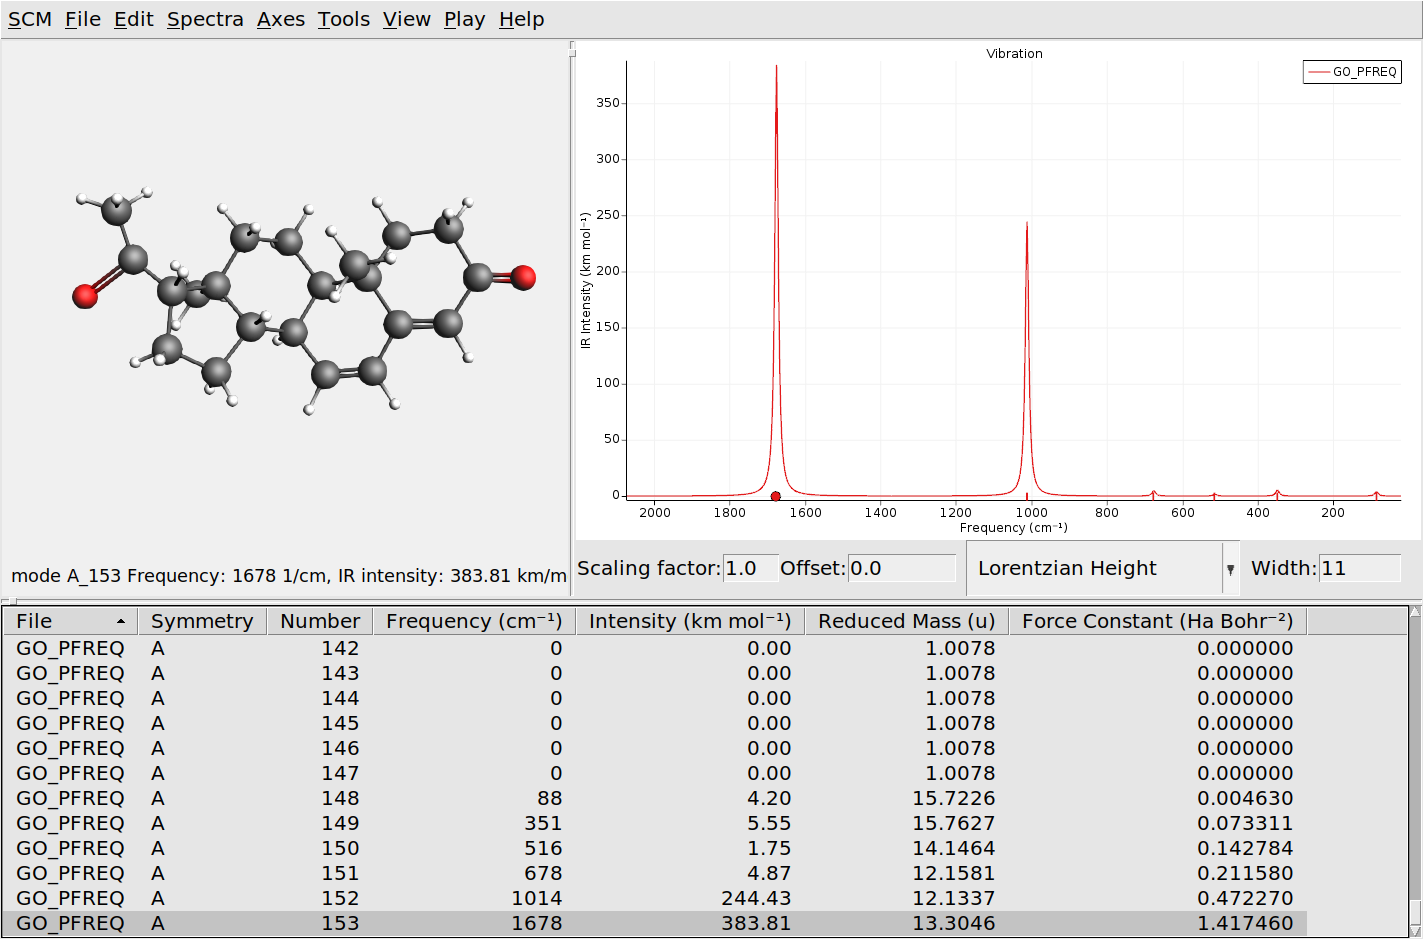Click the GO_PFREQ legend entry

click(1352, 71)
